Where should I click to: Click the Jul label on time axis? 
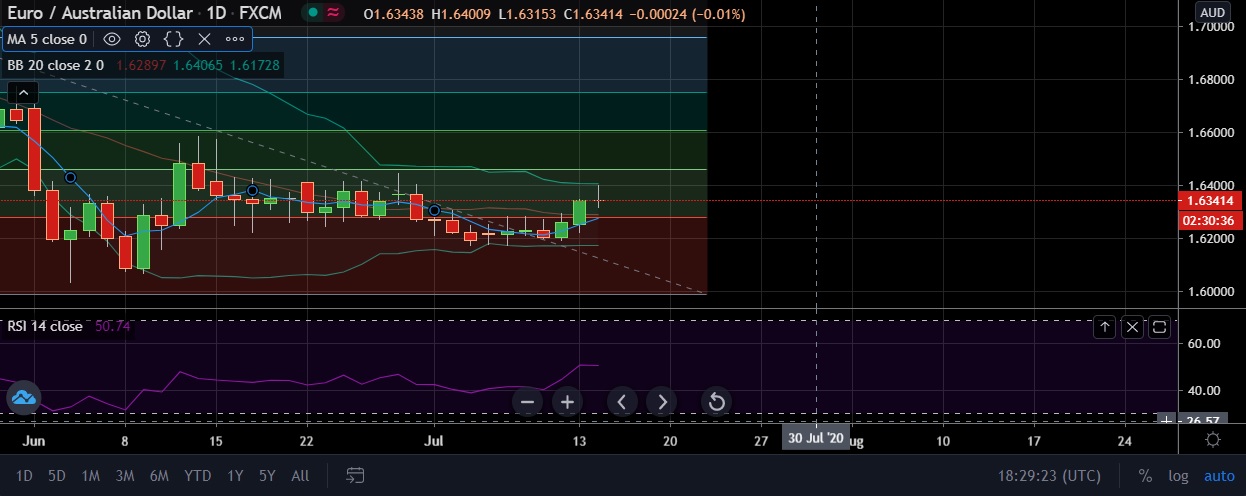pos(433,440)
